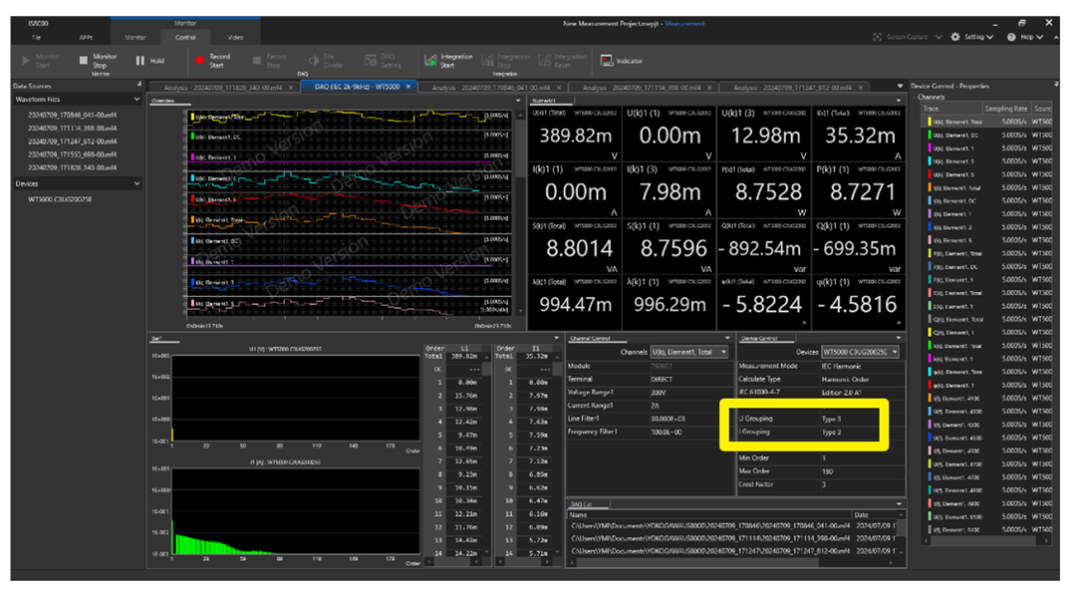This screenshot has height=592, width=1080.
Task: Select waveform file 20240709_171828_343-00.mf4
Action: tap(72, 167)
